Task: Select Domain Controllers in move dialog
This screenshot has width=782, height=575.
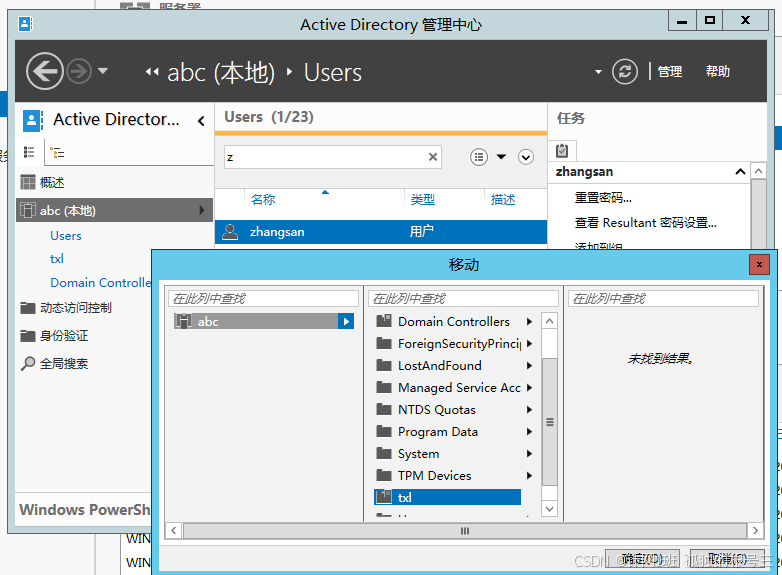Action: (453, 322)
